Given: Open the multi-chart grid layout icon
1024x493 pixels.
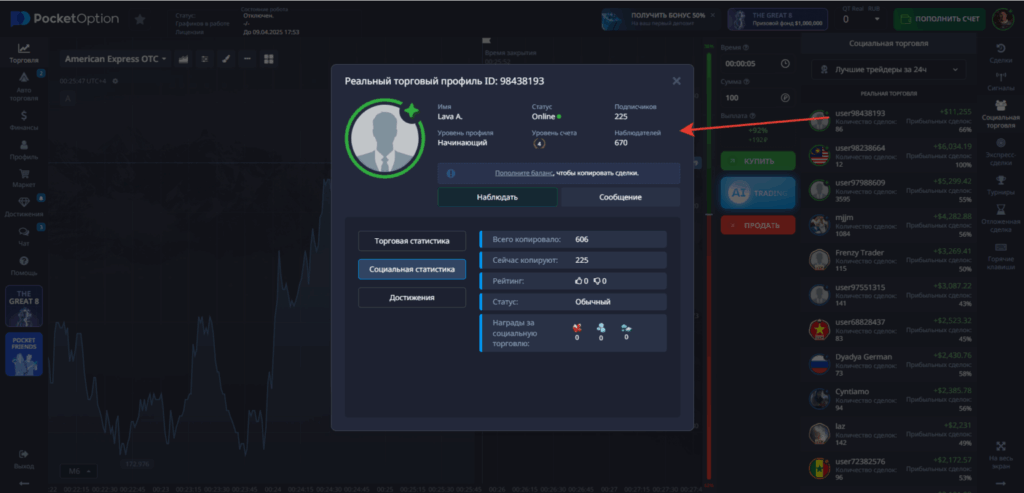Looking at the screenshot, I should (268, 59).
